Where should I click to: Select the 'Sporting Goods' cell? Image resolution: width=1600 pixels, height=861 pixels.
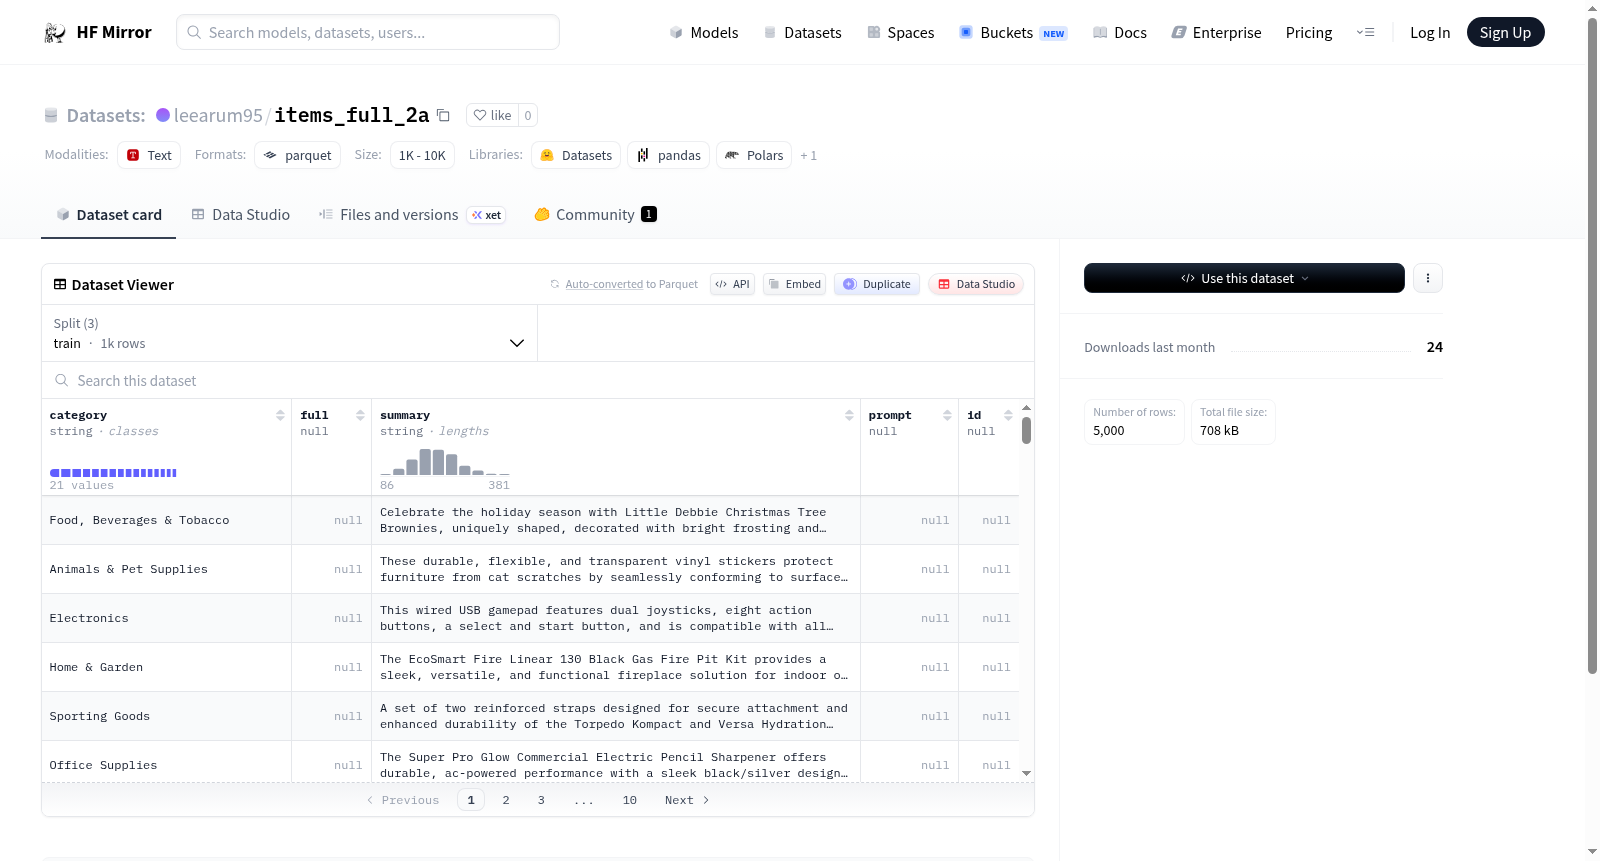[x=167, y=716]
